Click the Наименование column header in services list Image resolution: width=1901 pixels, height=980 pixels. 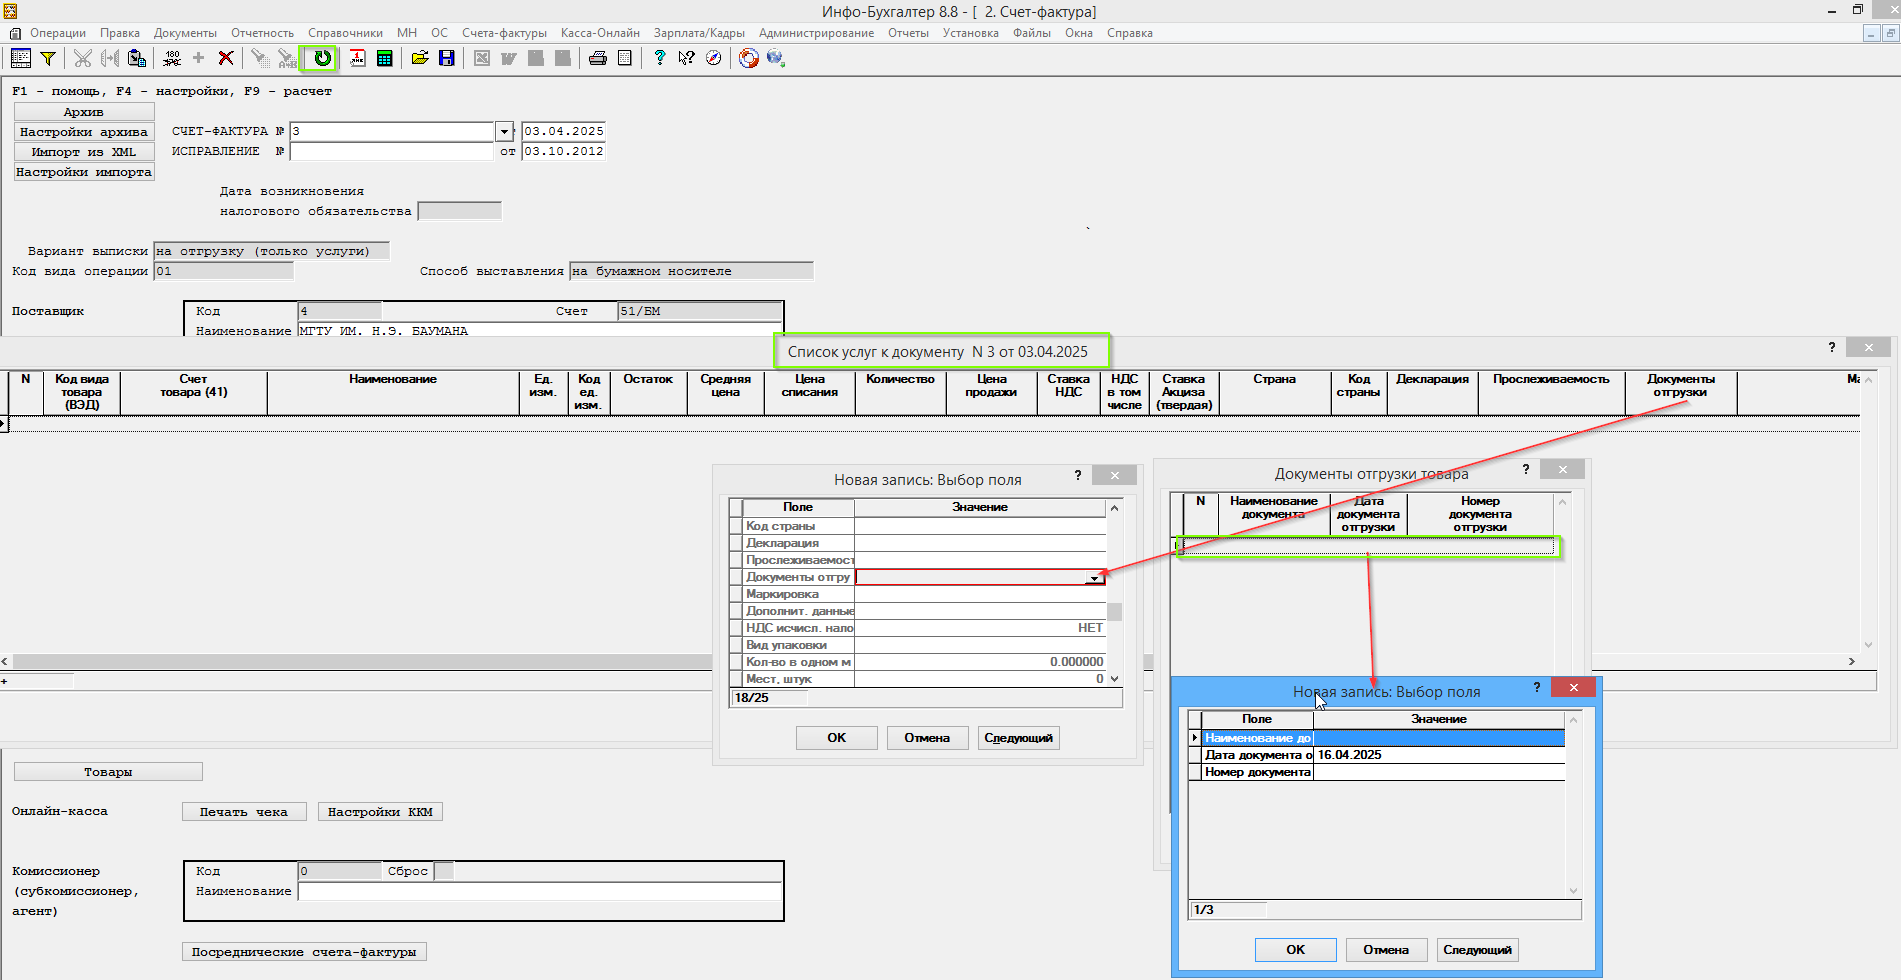coord(393,392)
